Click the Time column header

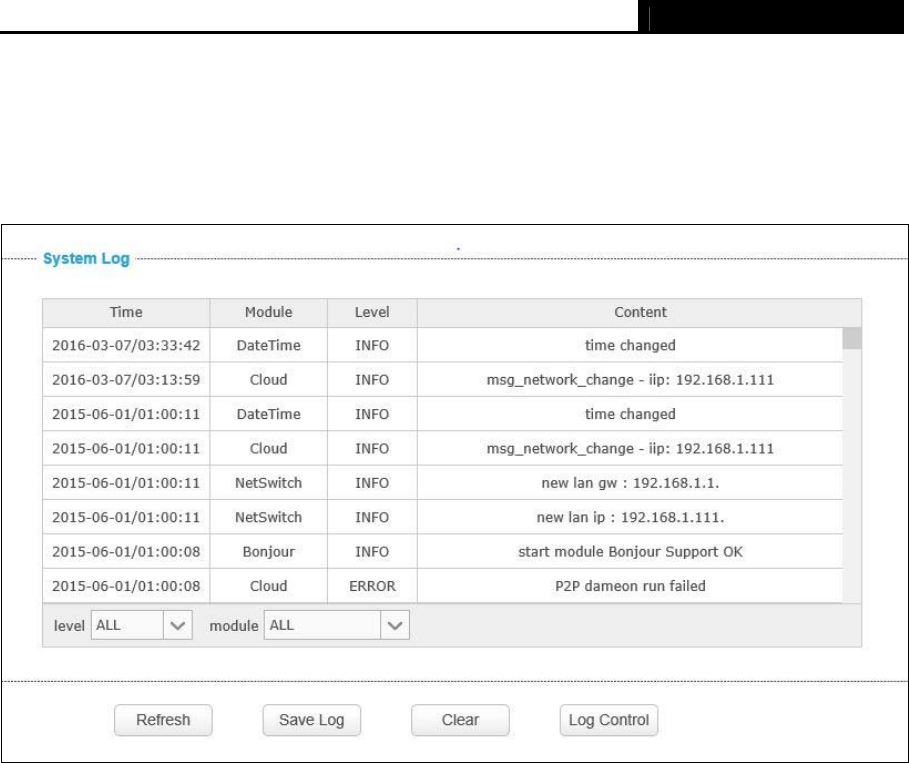[126, 313]
